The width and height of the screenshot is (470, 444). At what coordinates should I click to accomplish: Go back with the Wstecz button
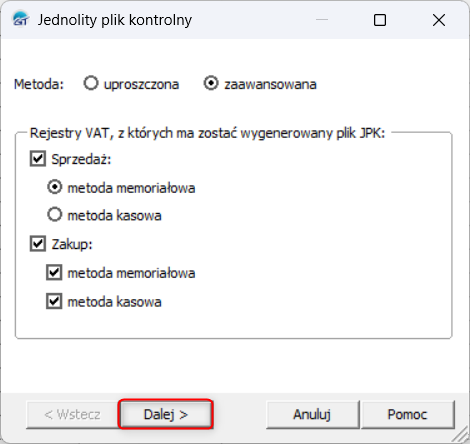click(x=72, y=414)
